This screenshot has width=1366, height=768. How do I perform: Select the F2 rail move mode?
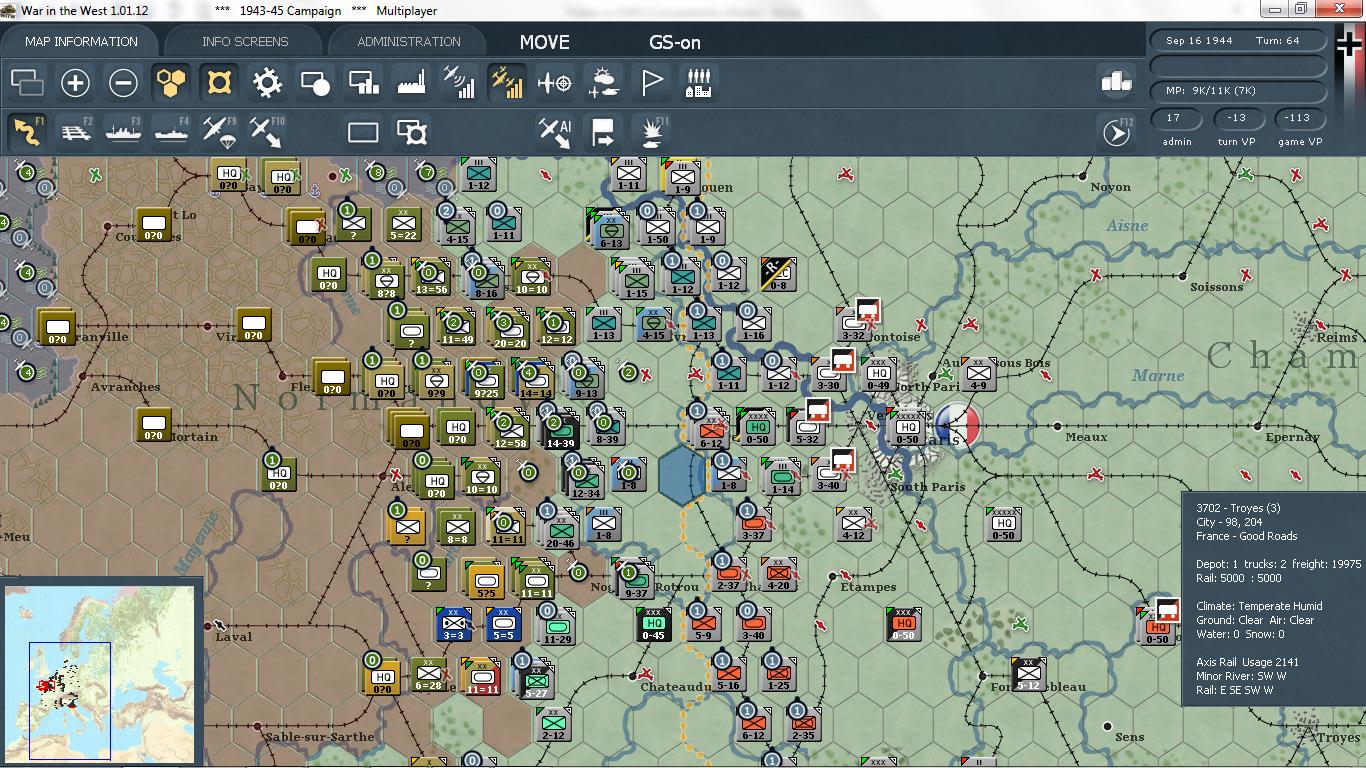point(75,131)
